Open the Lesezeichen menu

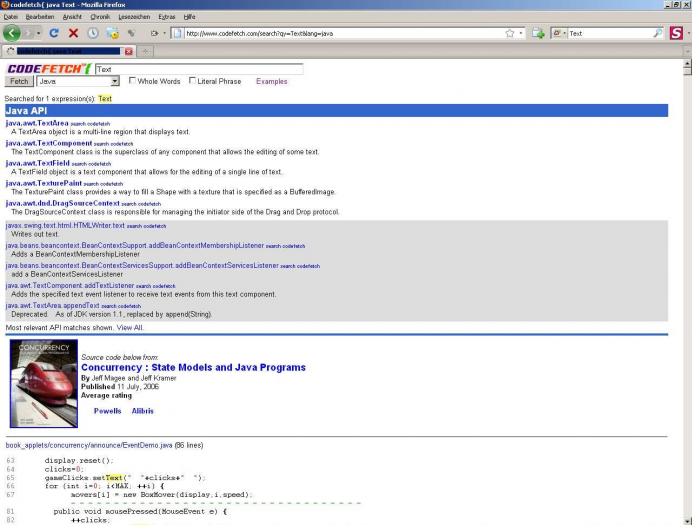pos(134,17)
